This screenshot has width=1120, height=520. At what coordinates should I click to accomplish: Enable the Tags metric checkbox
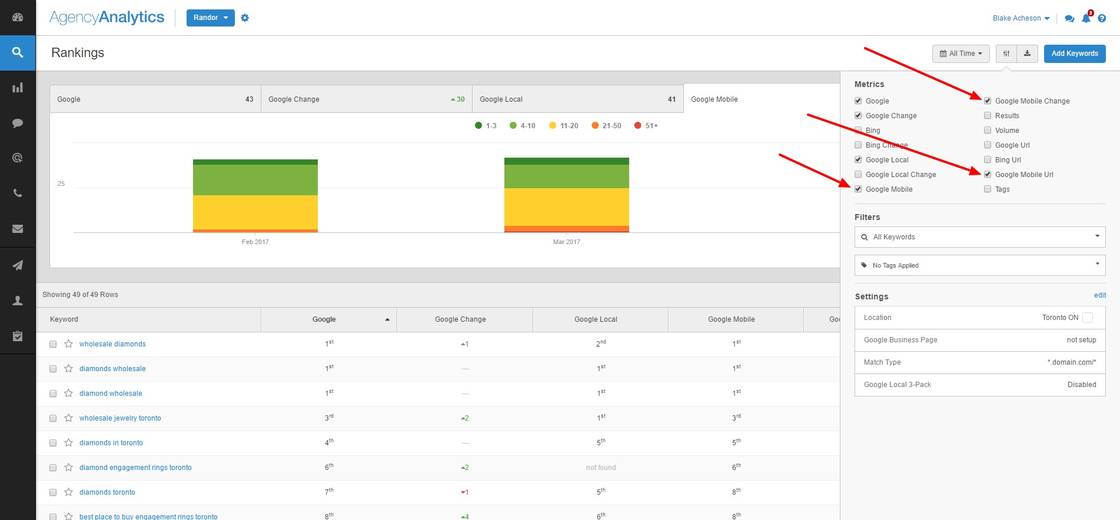[988, 189]
